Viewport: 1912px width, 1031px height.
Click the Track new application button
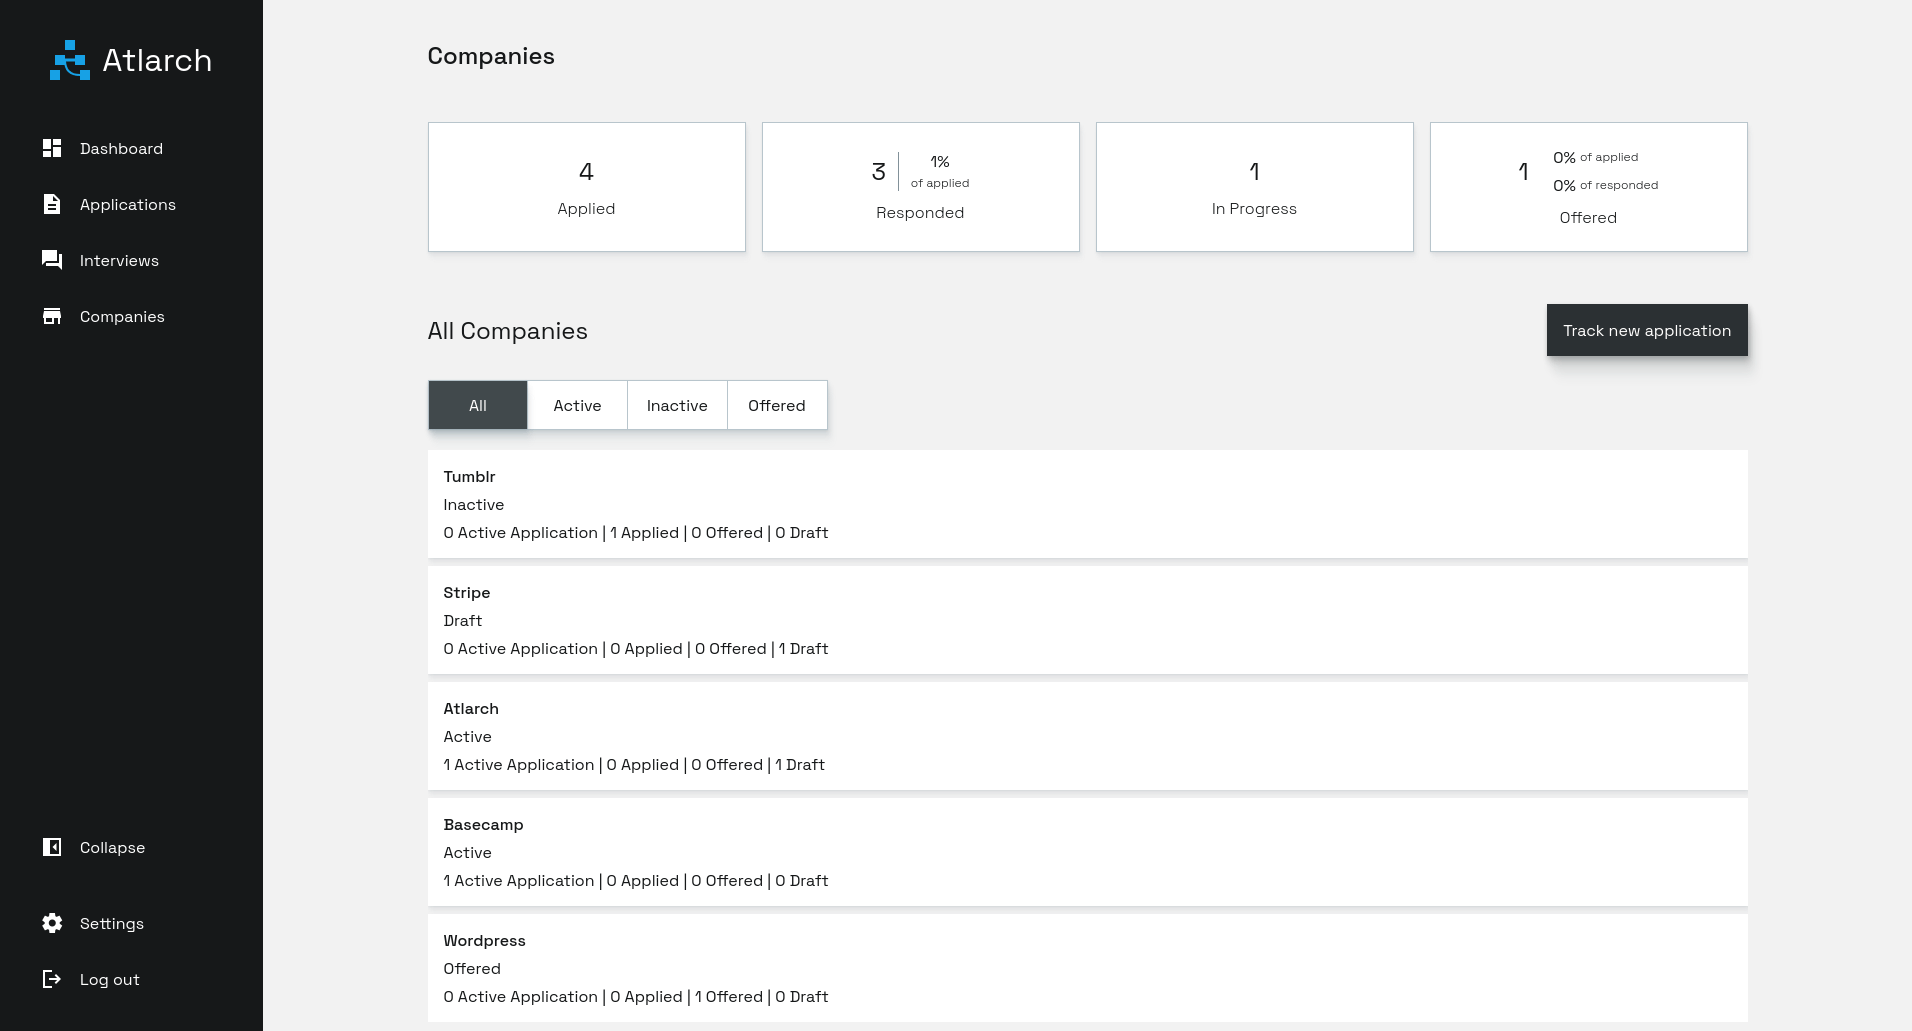pos(1647,330)
